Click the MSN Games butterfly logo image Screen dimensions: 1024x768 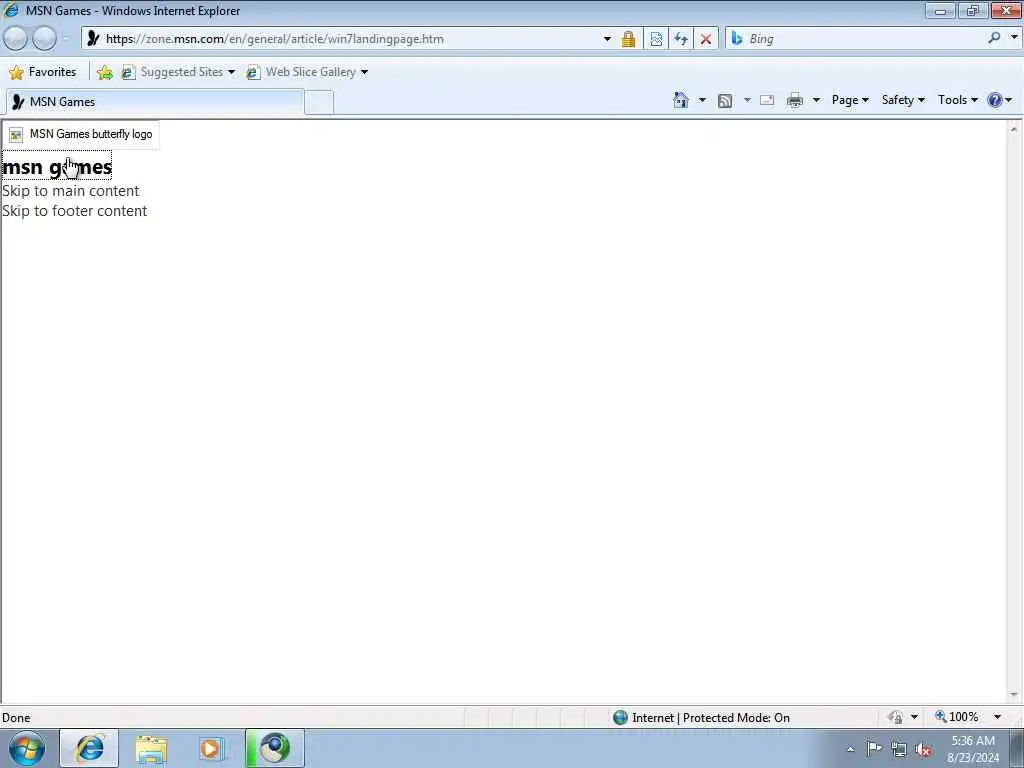[81, 135]
